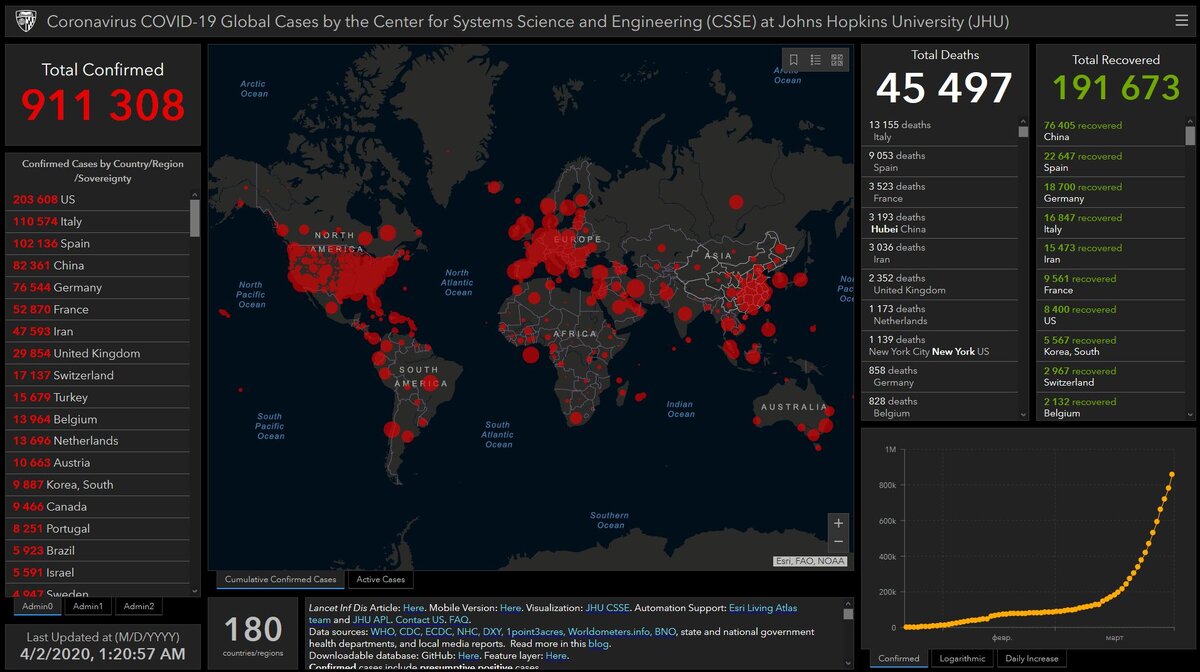The height and width of the screenshot is (672, 1200).
Task: Switch chart to Daily Increase
Action: [x=1030, y=658]
